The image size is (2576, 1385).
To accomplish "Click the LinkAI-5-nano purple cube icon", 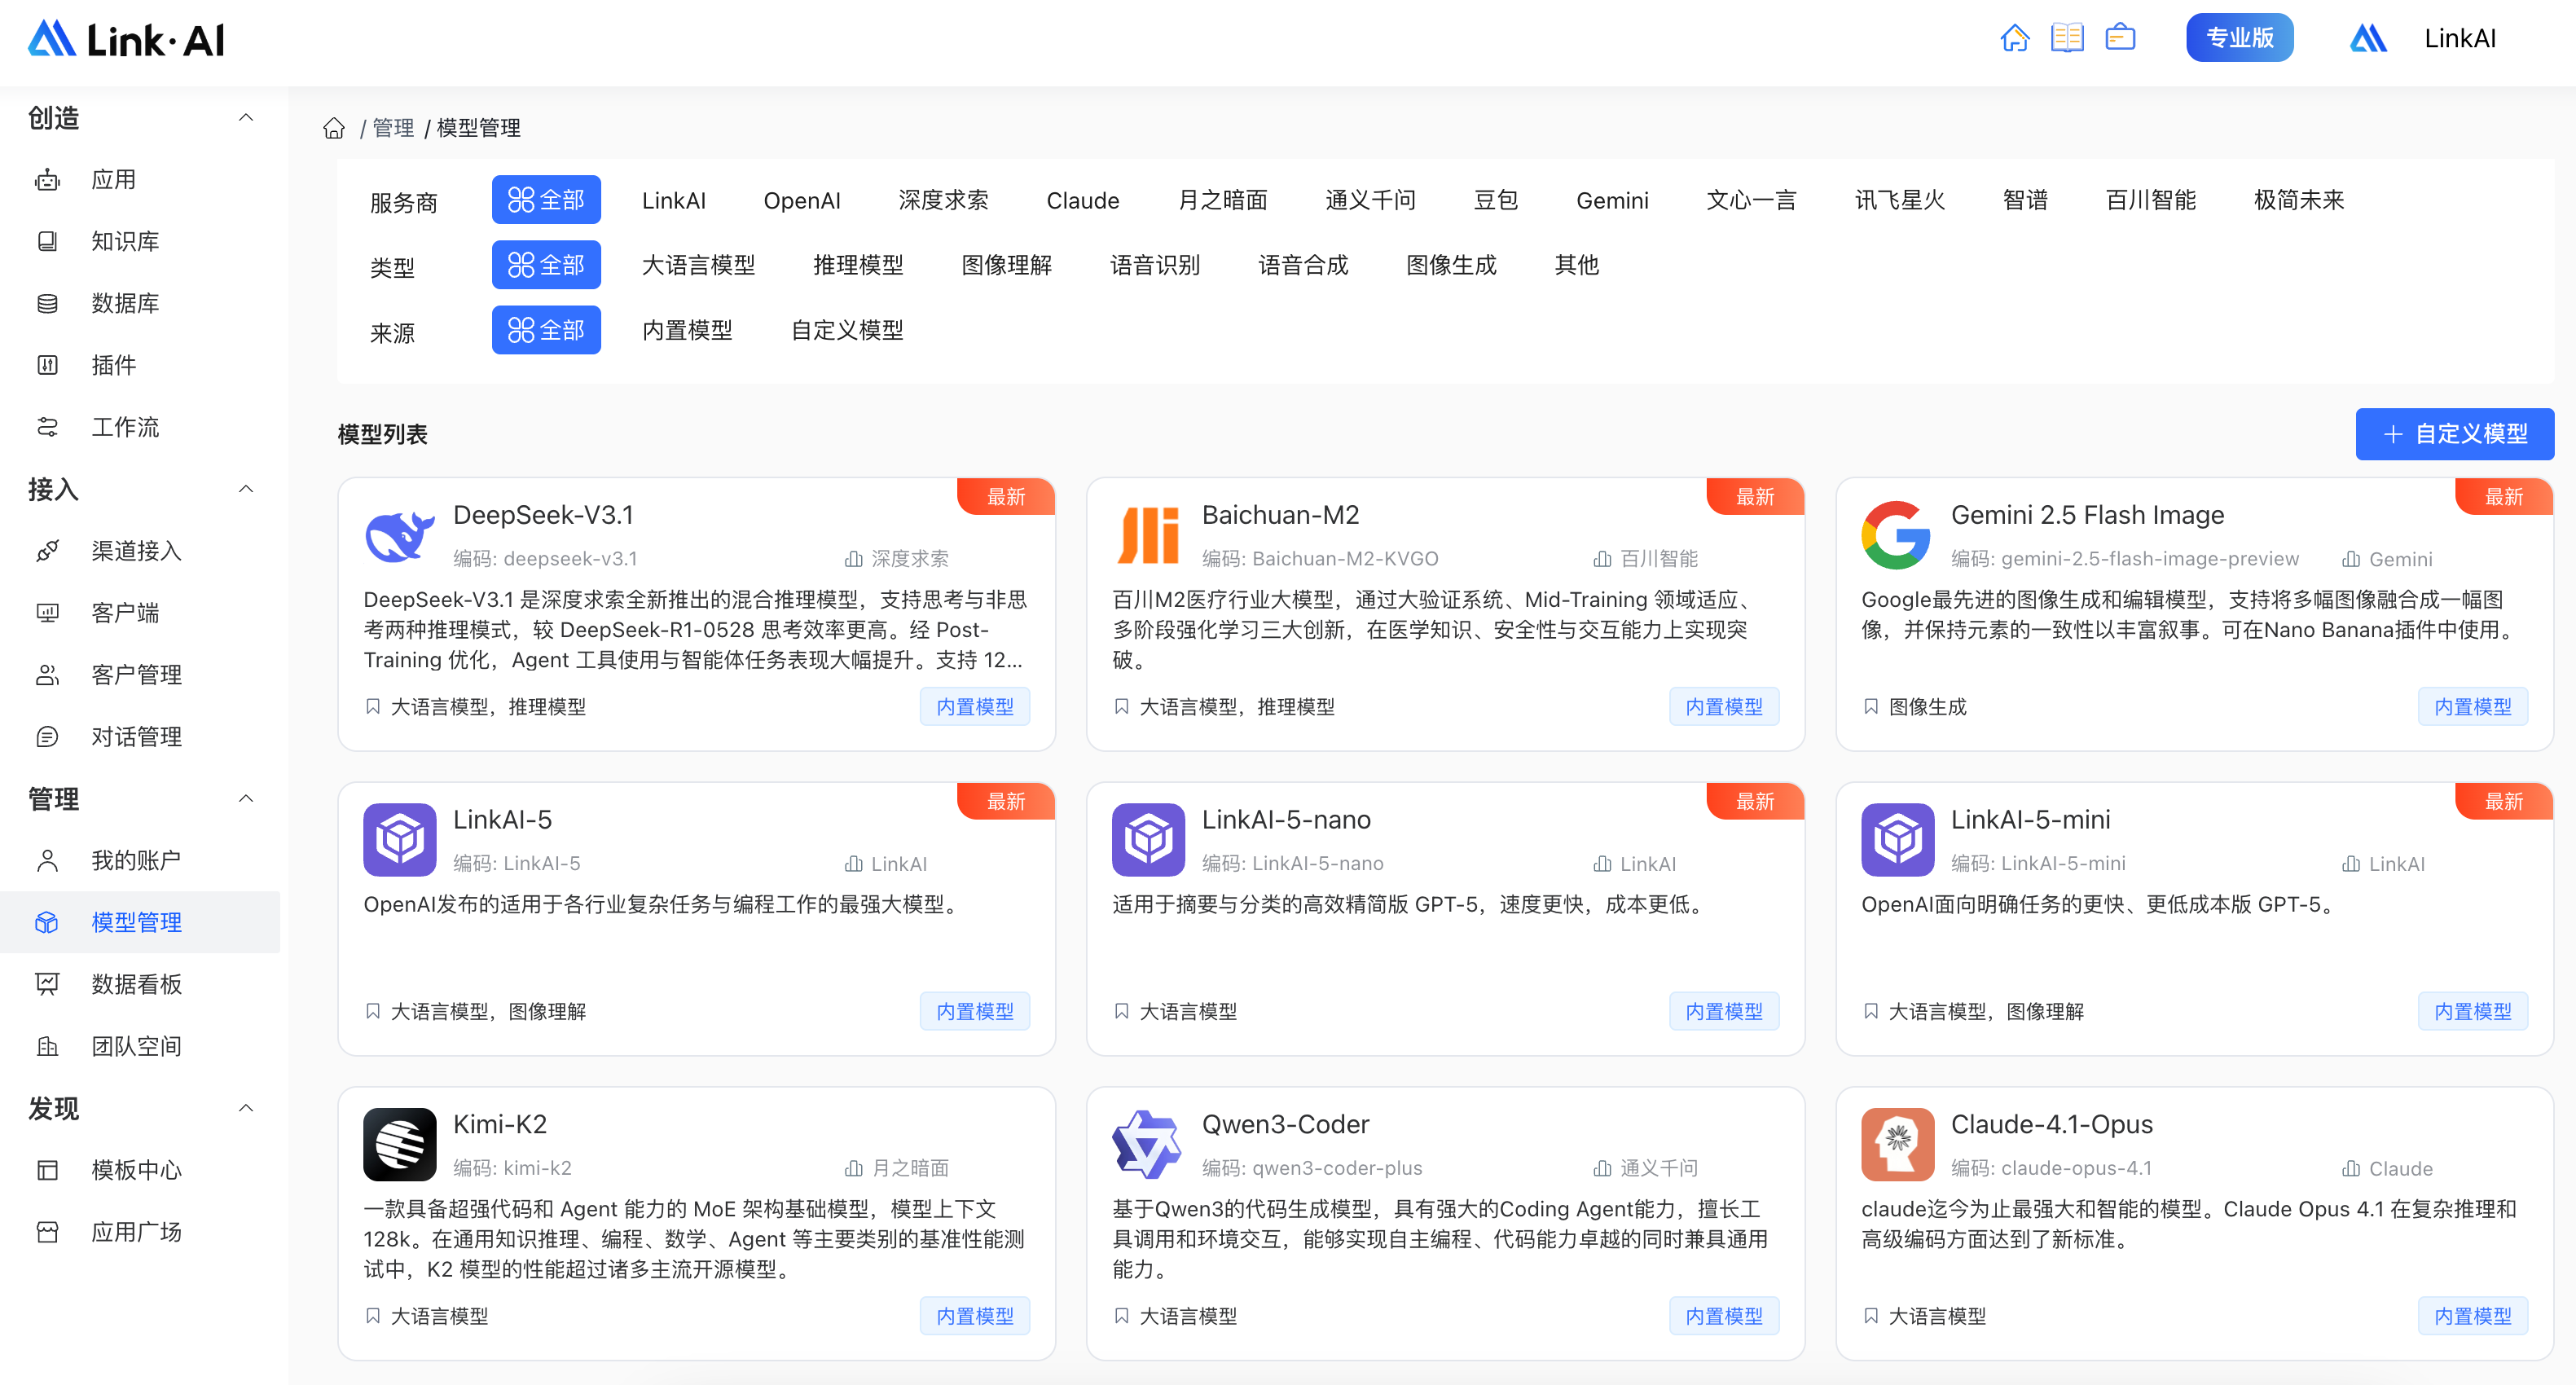I will (1148, 839).
